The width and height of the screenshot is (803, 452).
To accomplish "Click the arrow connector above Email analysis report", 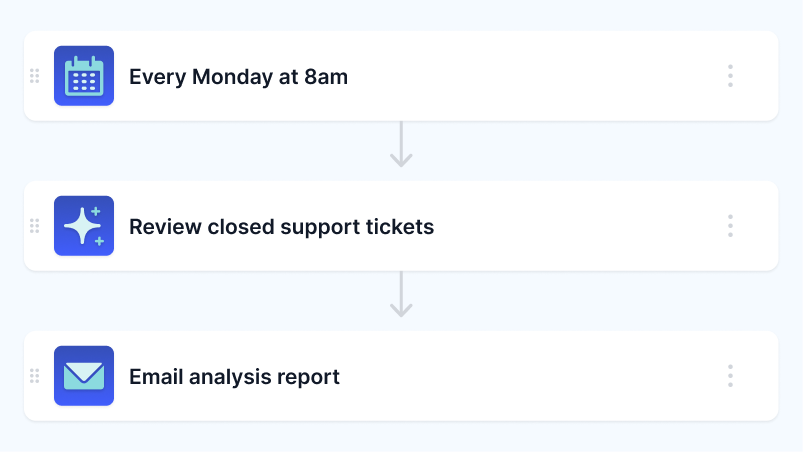I will coord(401,296).
